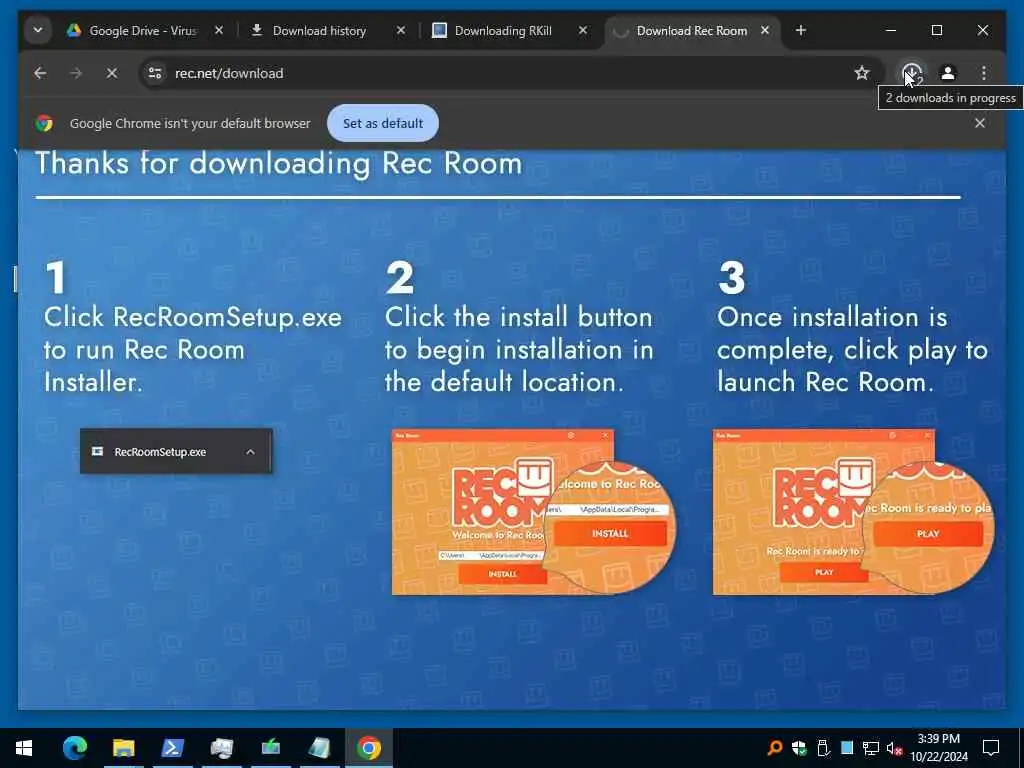Viewport: 1024px width, 768px height.
Task: Click the RecRoomSetup.exe download chip image
Action: point(176,451)
